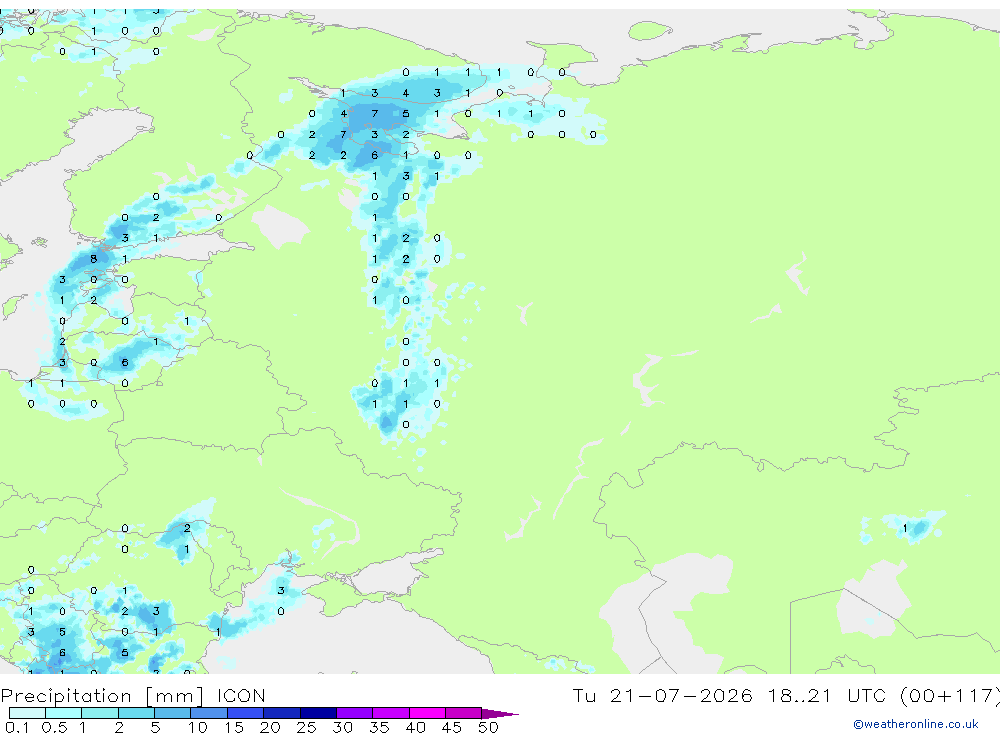
Task: Click the legend label '50'
Action: point(488,727)
